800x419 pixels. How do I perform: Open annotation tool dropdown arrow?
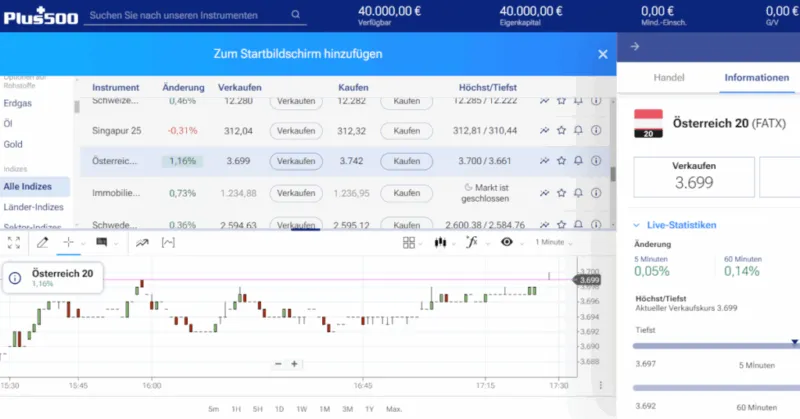pyautogui.click(x=116, y=244)
